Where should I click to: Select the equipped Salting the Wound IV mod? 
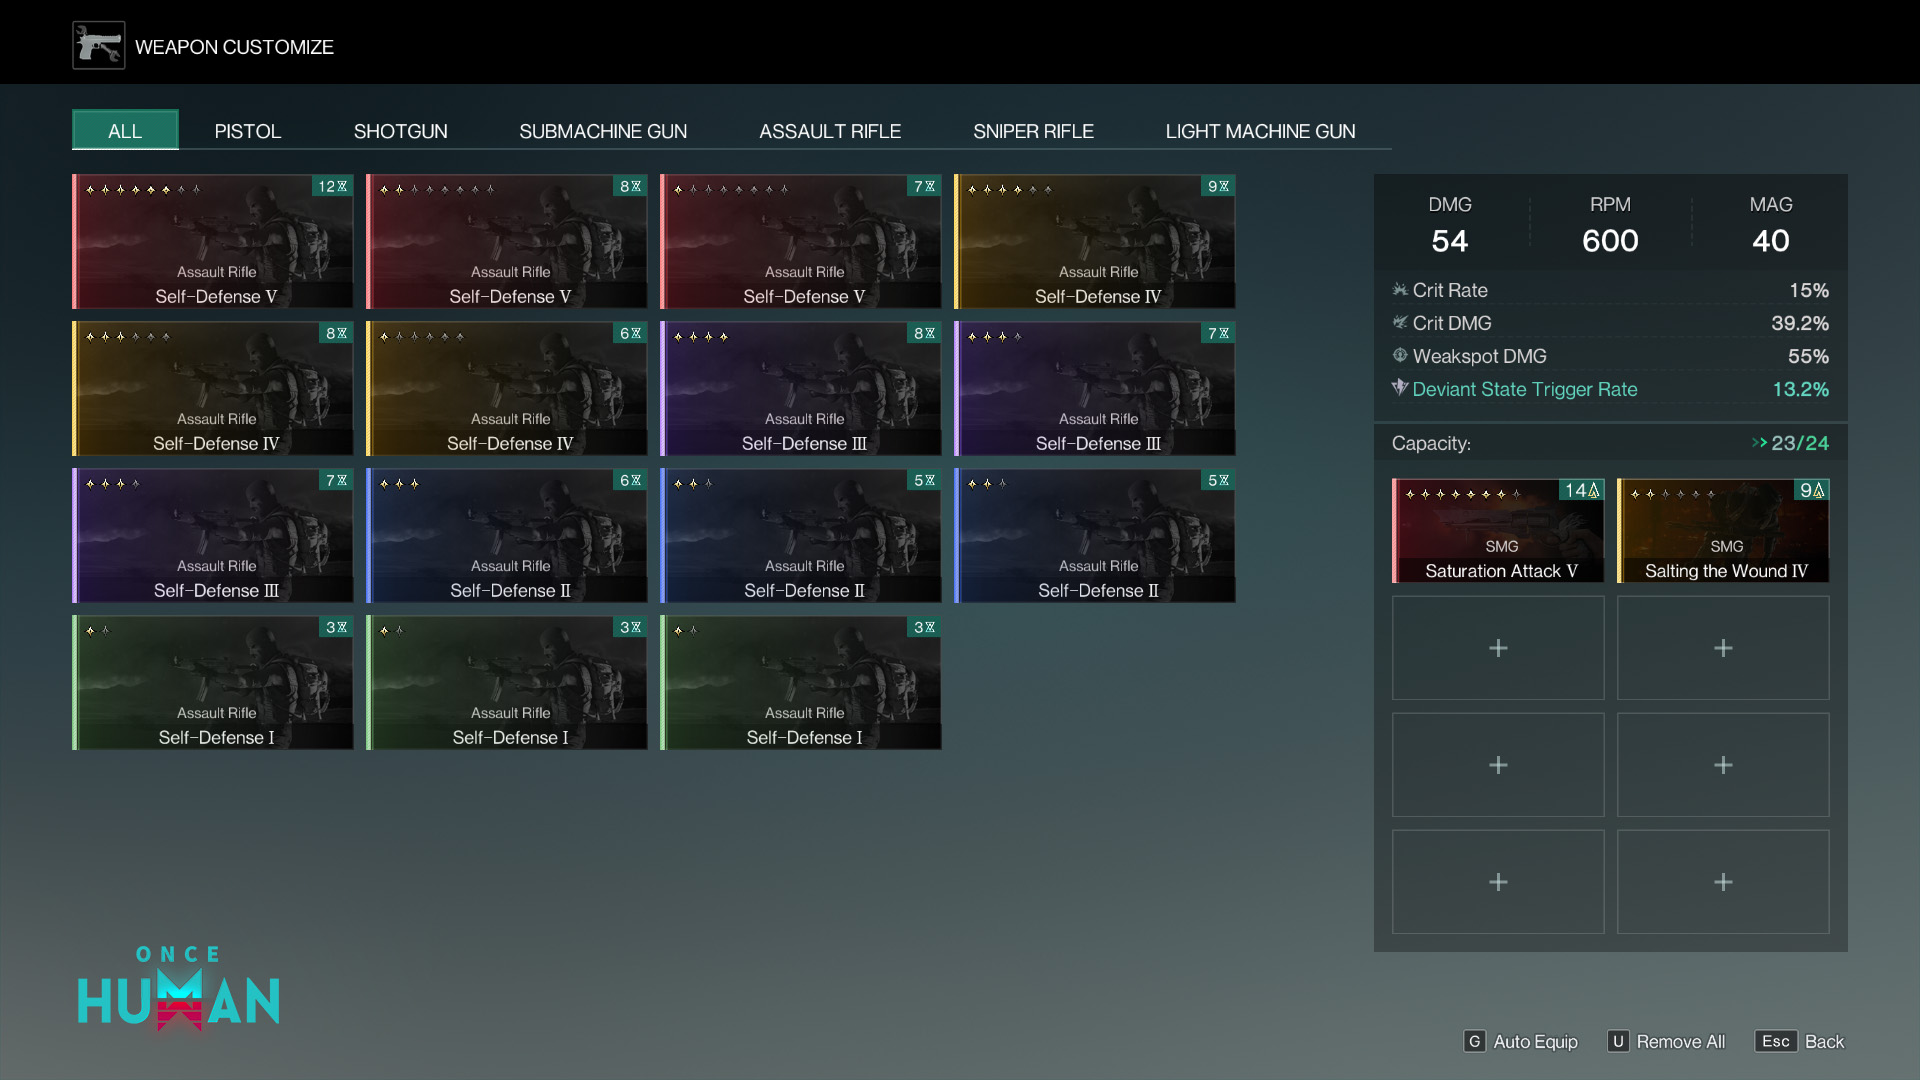[x=1723, y=531]
